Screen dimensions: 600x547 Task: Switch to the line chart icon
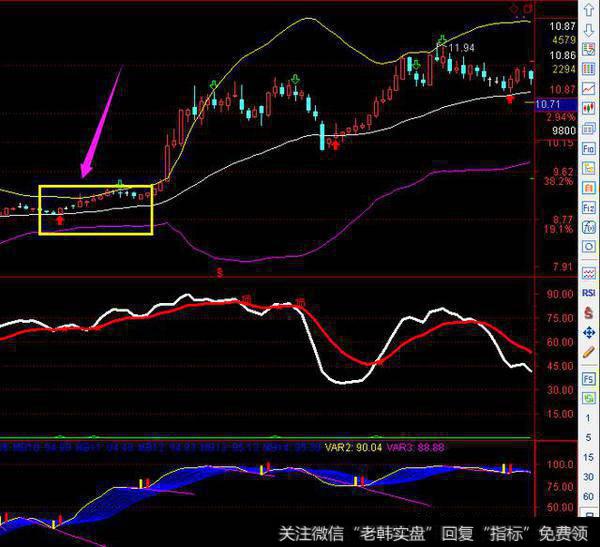[x=589, y=89]
